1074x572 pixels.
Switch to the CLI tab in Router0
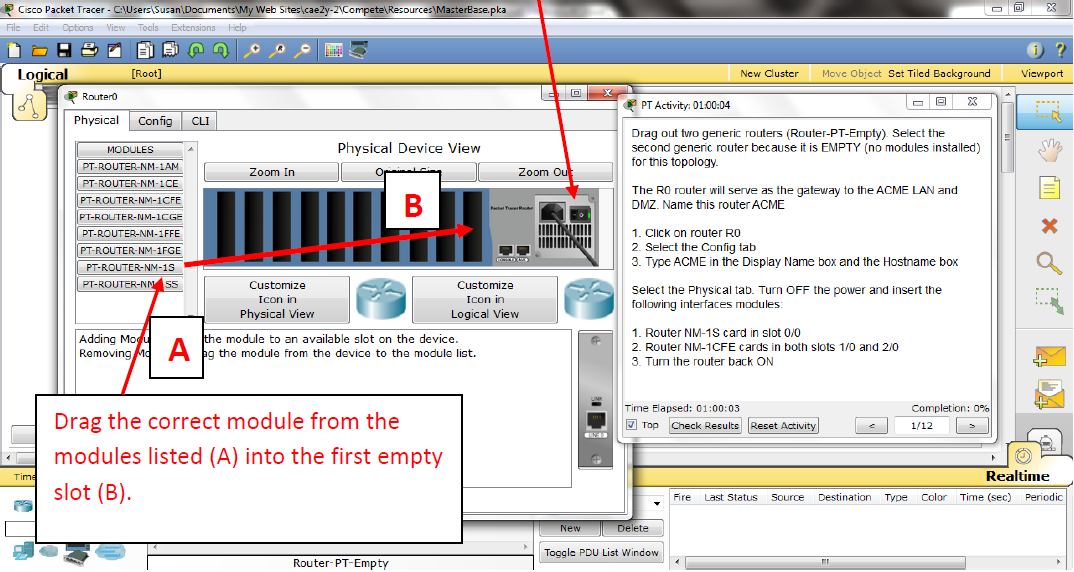click(200, 121)
